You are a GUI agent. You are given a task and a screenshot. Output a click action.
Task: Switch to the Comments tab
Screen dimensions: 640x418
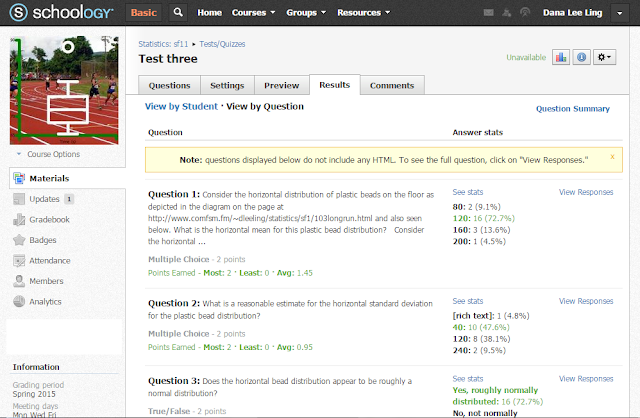(392, 85)
